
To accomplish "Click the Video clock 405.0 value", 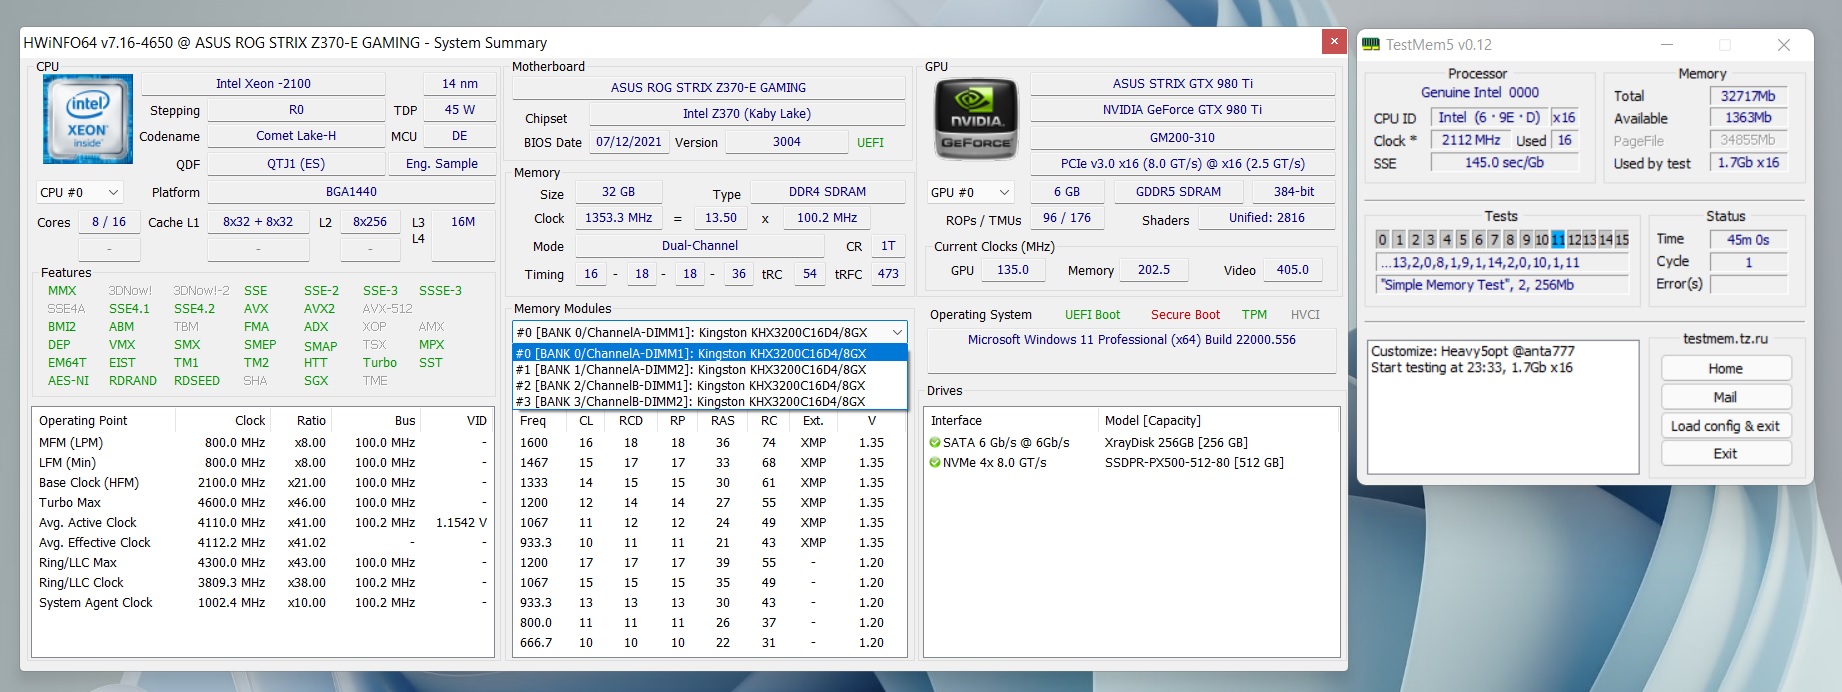I will 1293,270.
